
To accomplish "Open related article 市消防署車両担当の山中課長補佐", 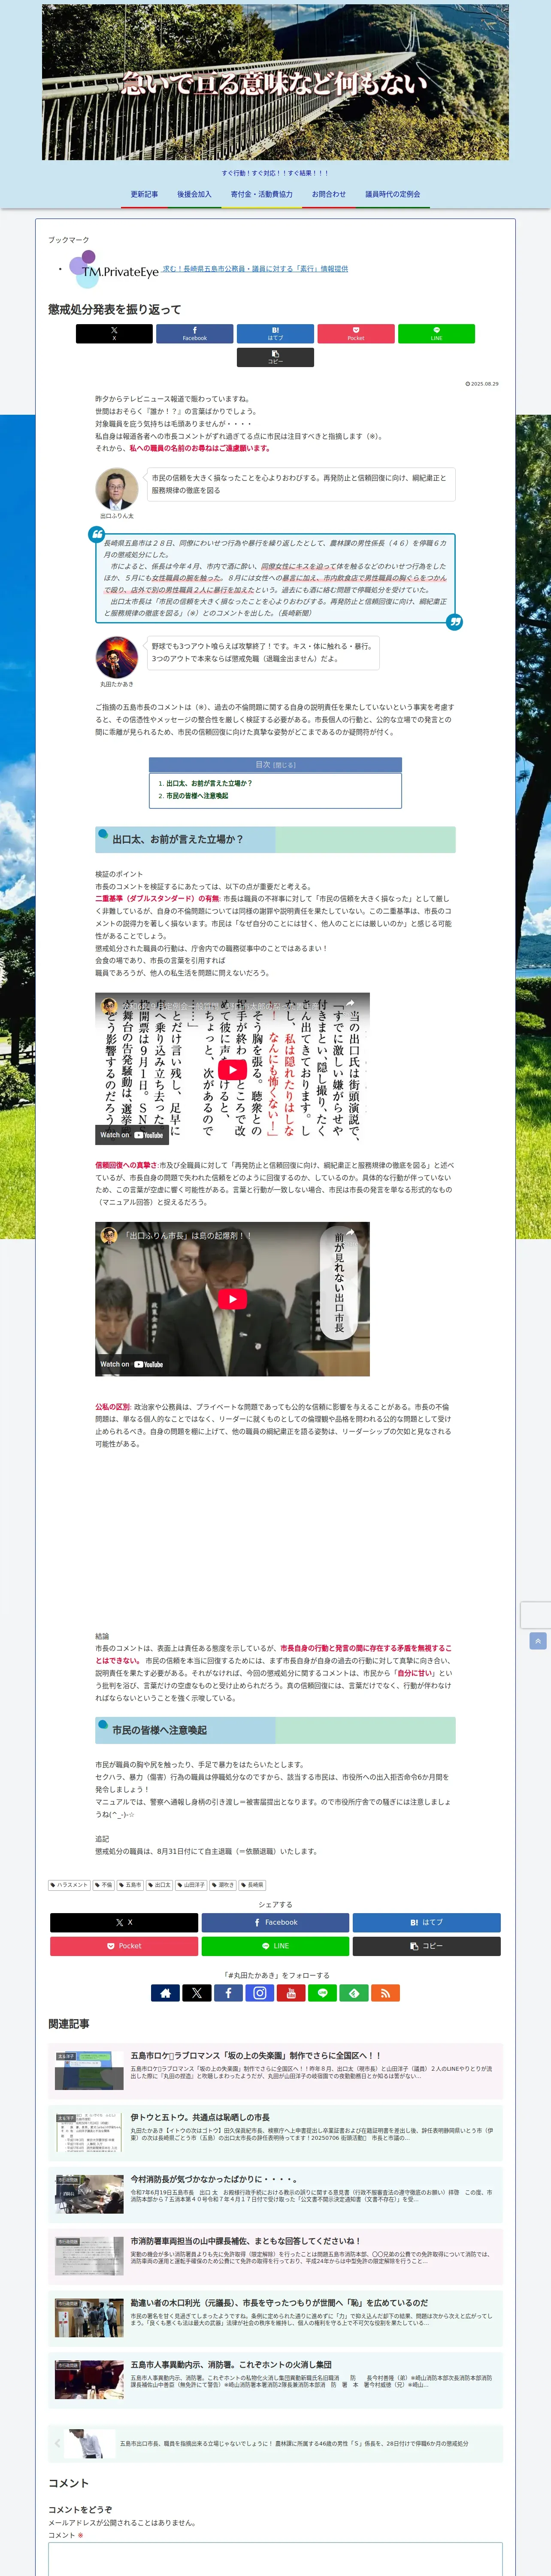I will pos(275,2256).
